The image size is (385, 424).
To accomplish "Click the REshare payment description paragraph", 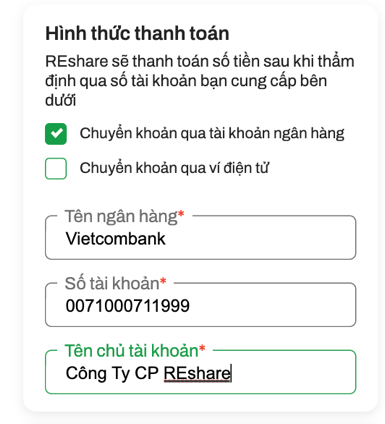I will [199, 81].
